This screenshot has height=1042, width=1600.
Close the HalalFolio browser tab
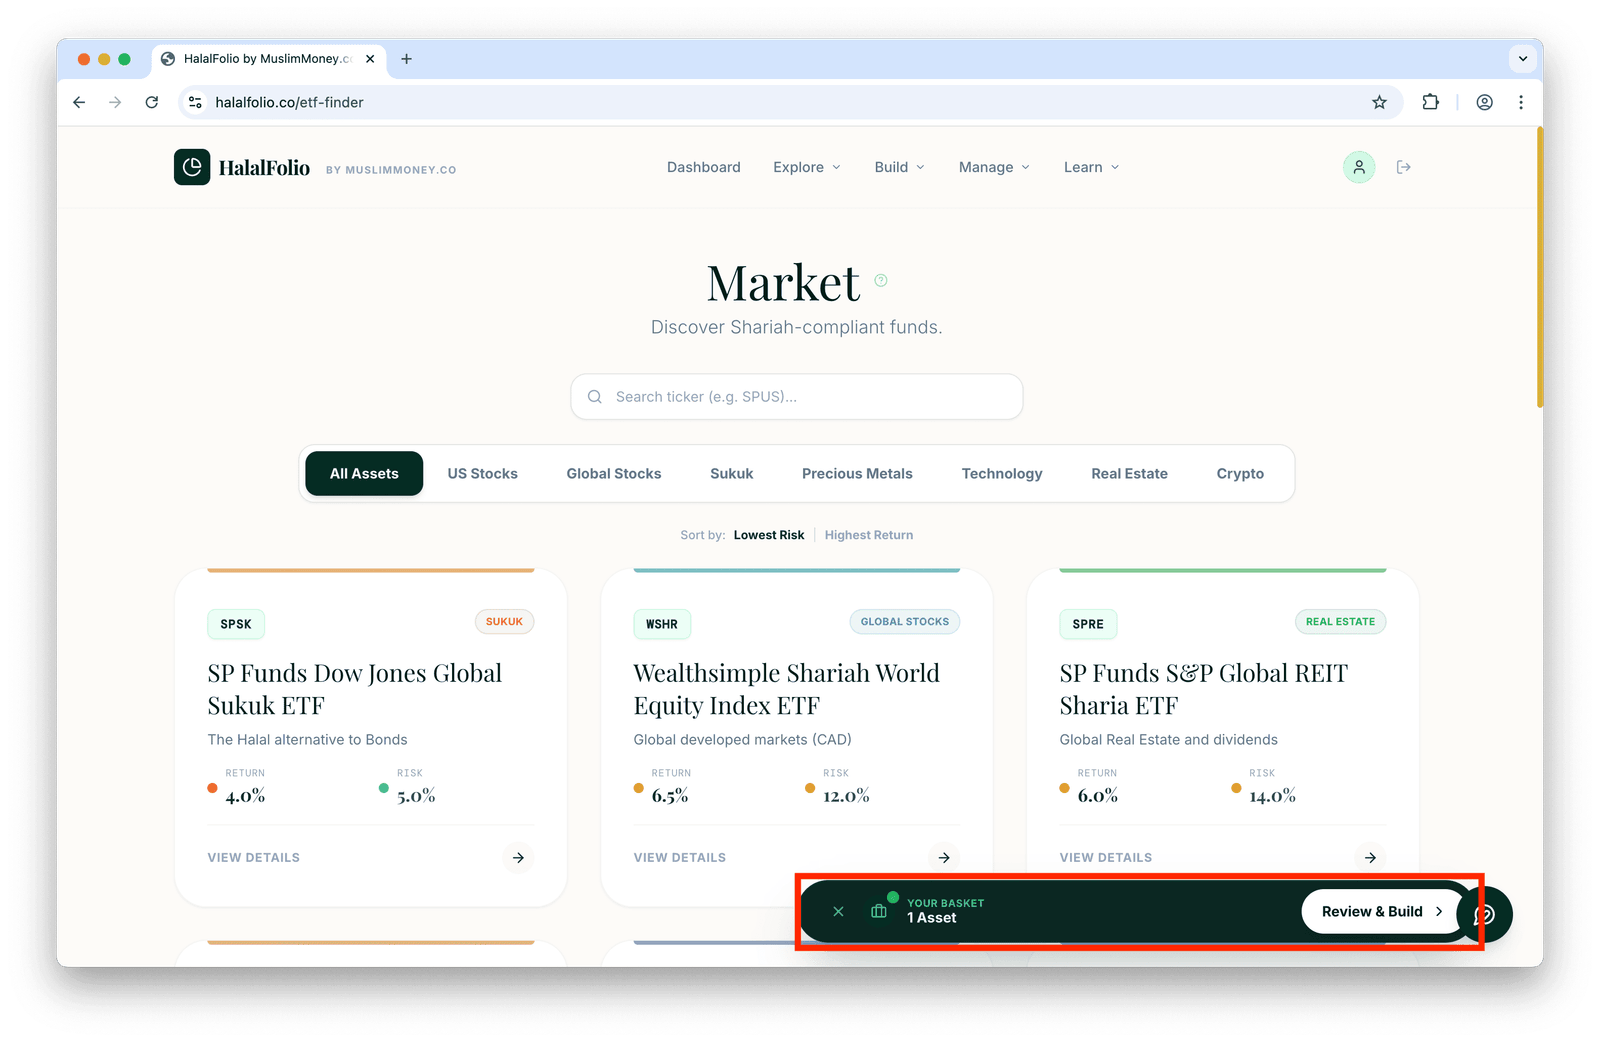370,59
